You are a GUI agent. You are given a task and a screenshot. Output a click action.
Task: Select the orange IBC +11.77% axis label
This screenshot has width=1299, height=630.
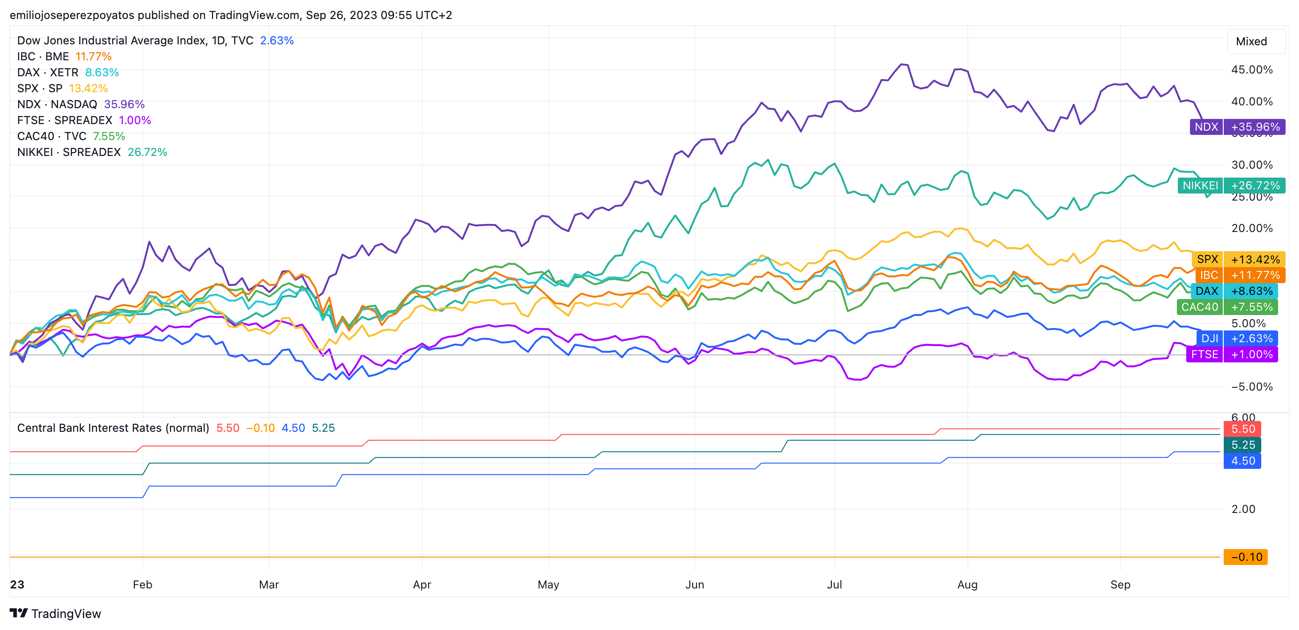[x=1238, y=275]
